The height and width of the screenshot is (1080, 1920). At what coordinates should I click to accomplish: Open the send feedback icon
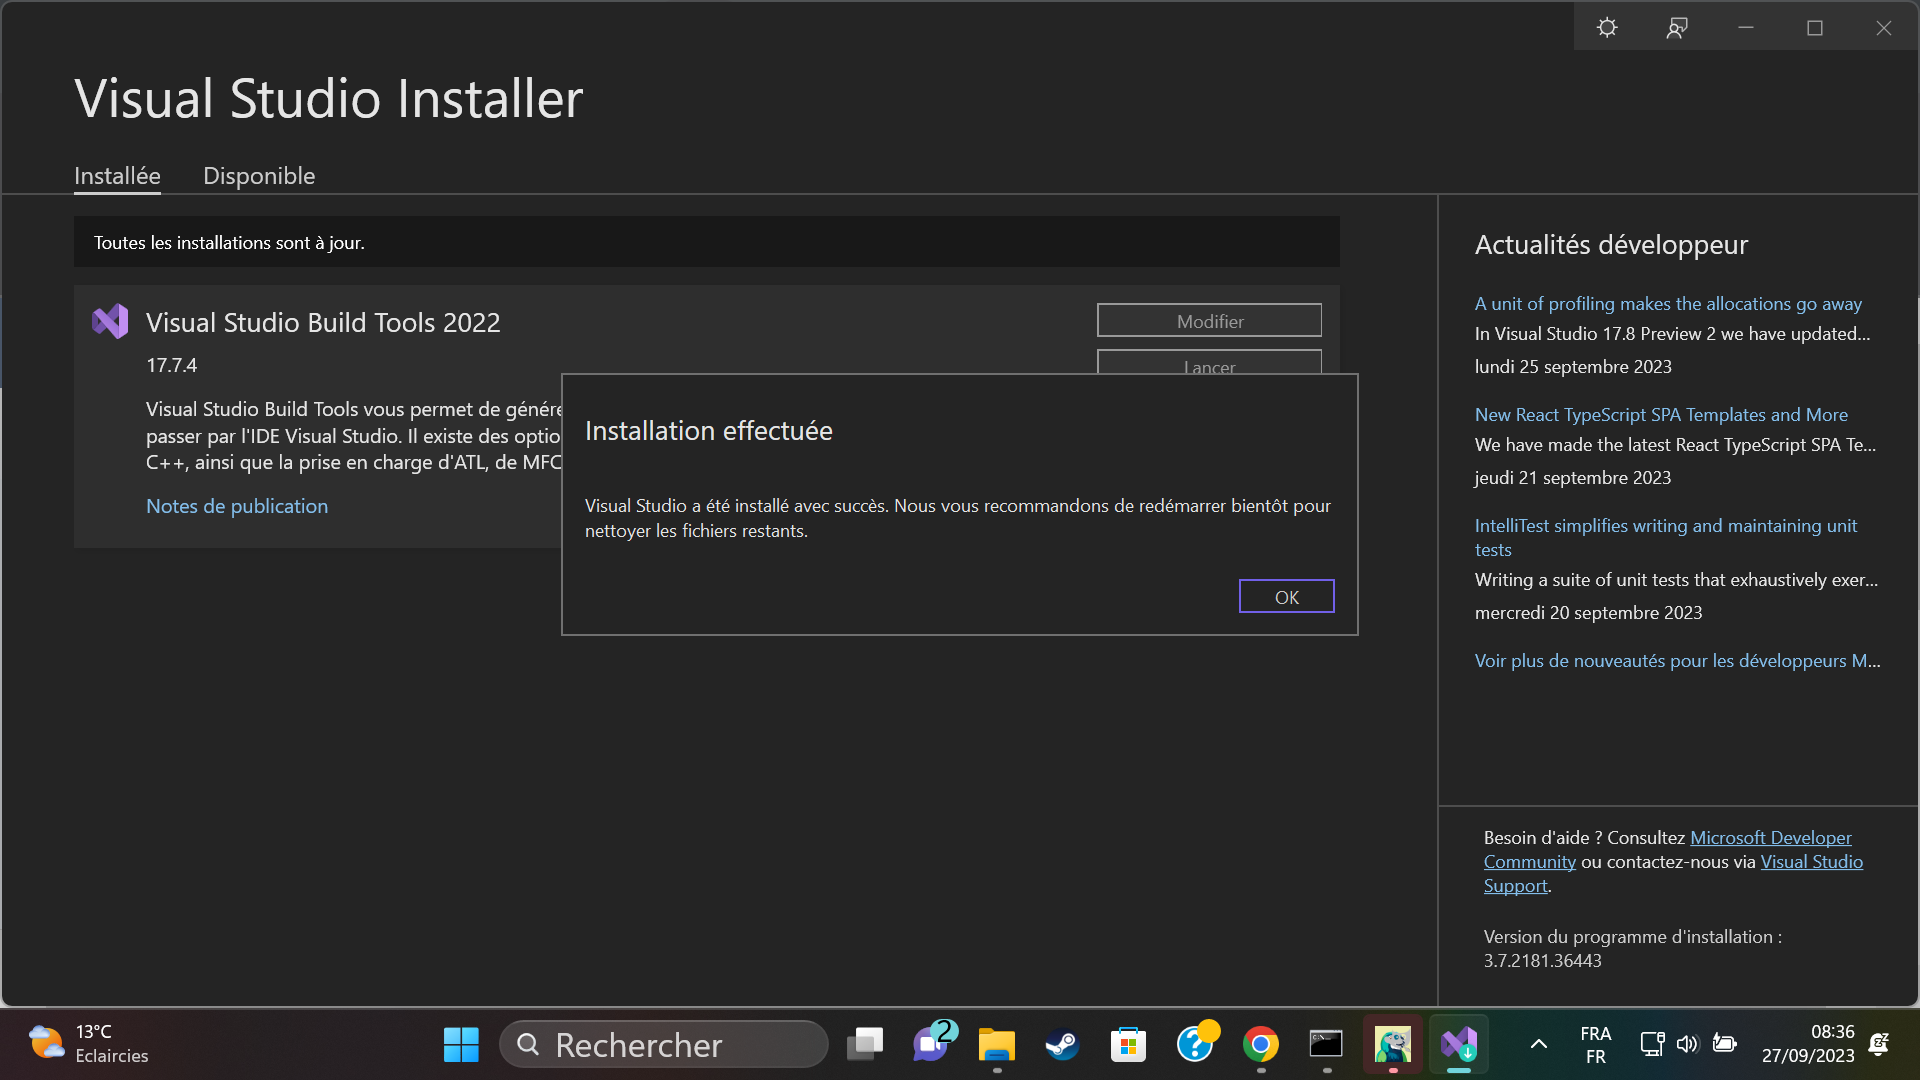click(1677, 28)
